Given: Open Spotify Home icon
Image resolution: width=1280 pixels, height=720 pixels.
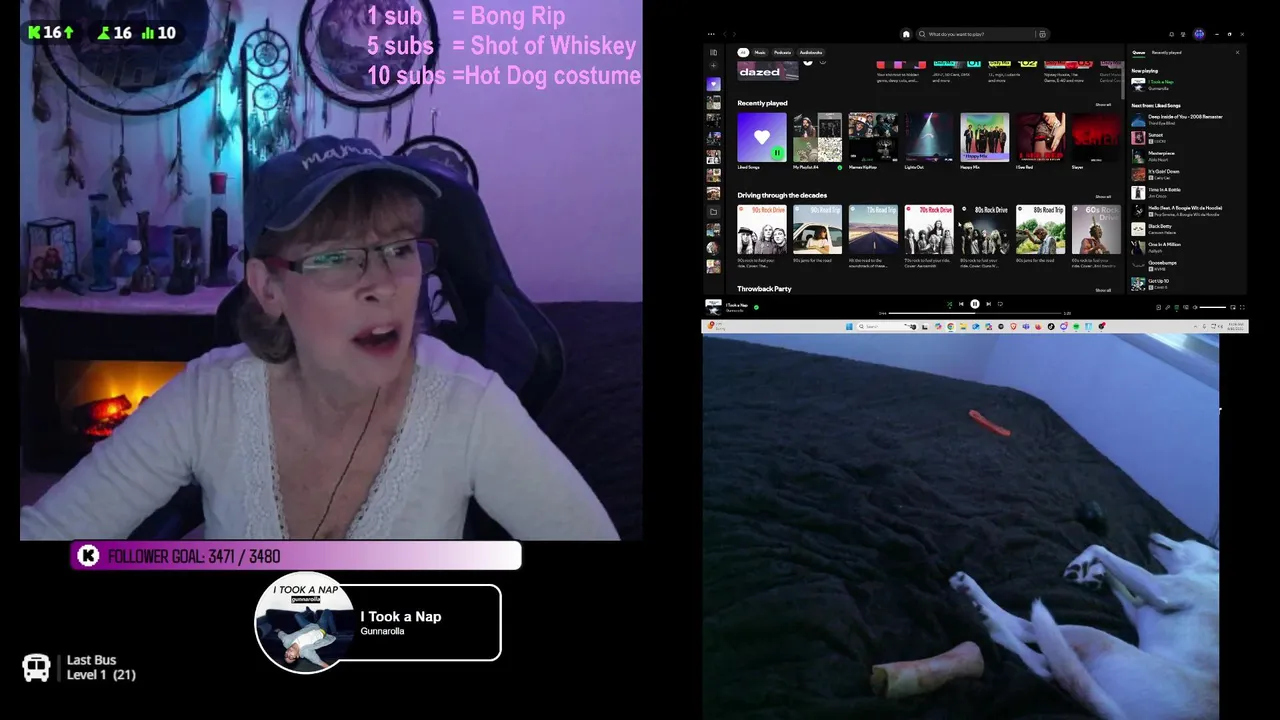Looking at the screenshot, I should pos(906,34).
